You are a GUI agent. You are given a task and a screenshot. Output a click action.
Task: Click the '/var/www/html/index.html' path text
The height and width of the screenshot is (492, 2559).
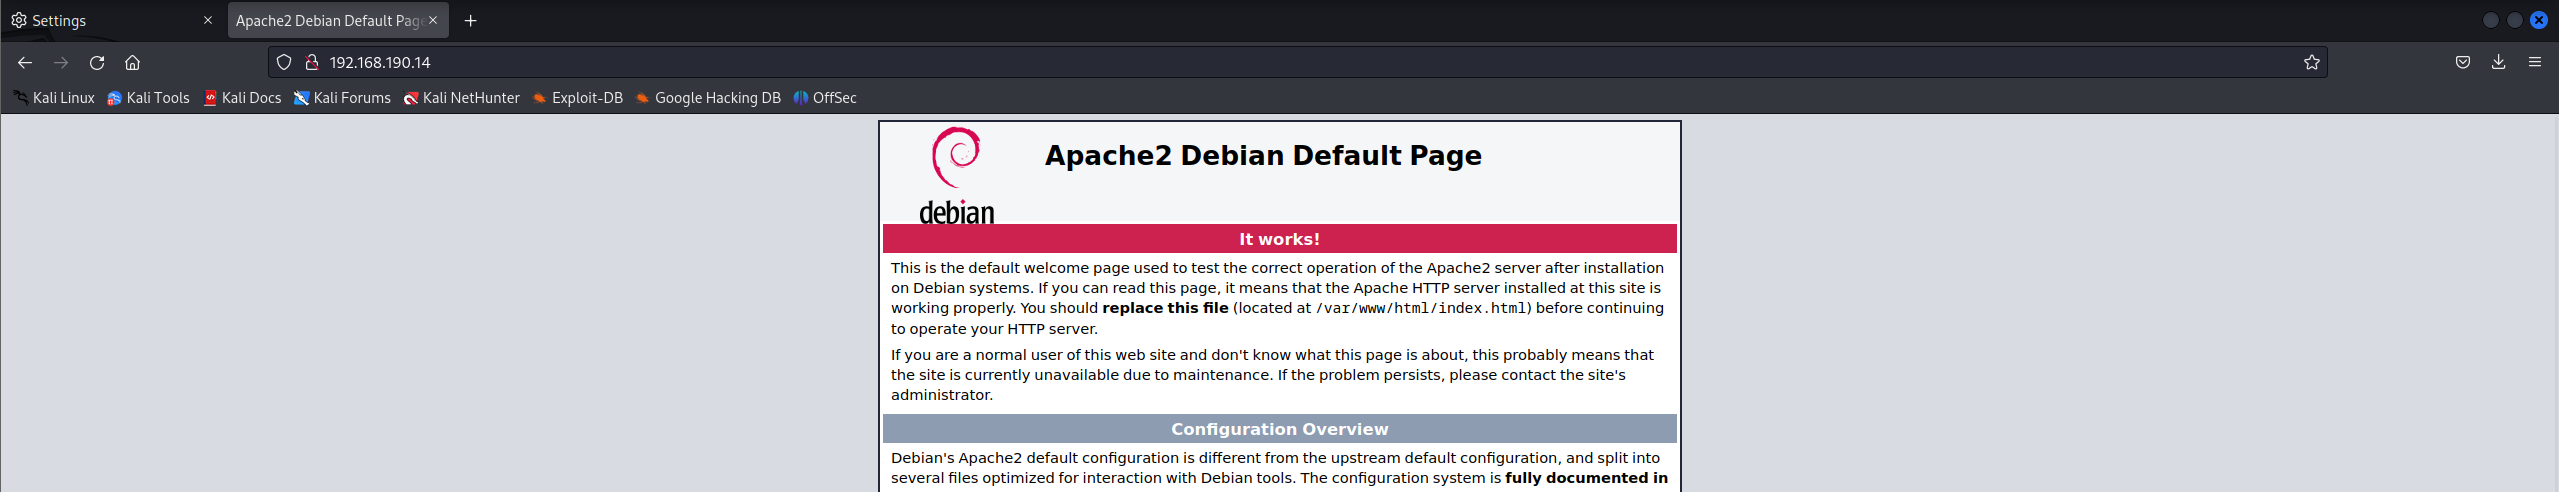[x=1421, y=308]
